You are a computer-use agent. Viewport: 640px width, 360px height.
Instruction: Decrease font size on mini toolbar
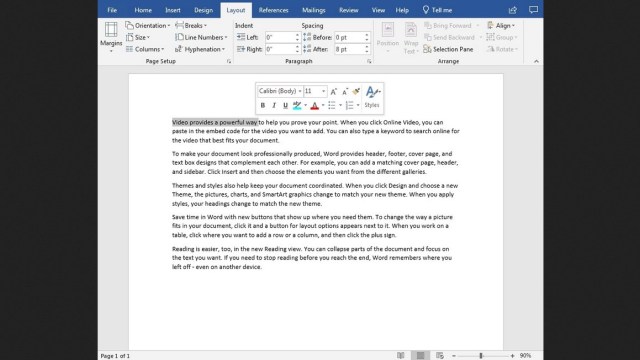[345, 91]
